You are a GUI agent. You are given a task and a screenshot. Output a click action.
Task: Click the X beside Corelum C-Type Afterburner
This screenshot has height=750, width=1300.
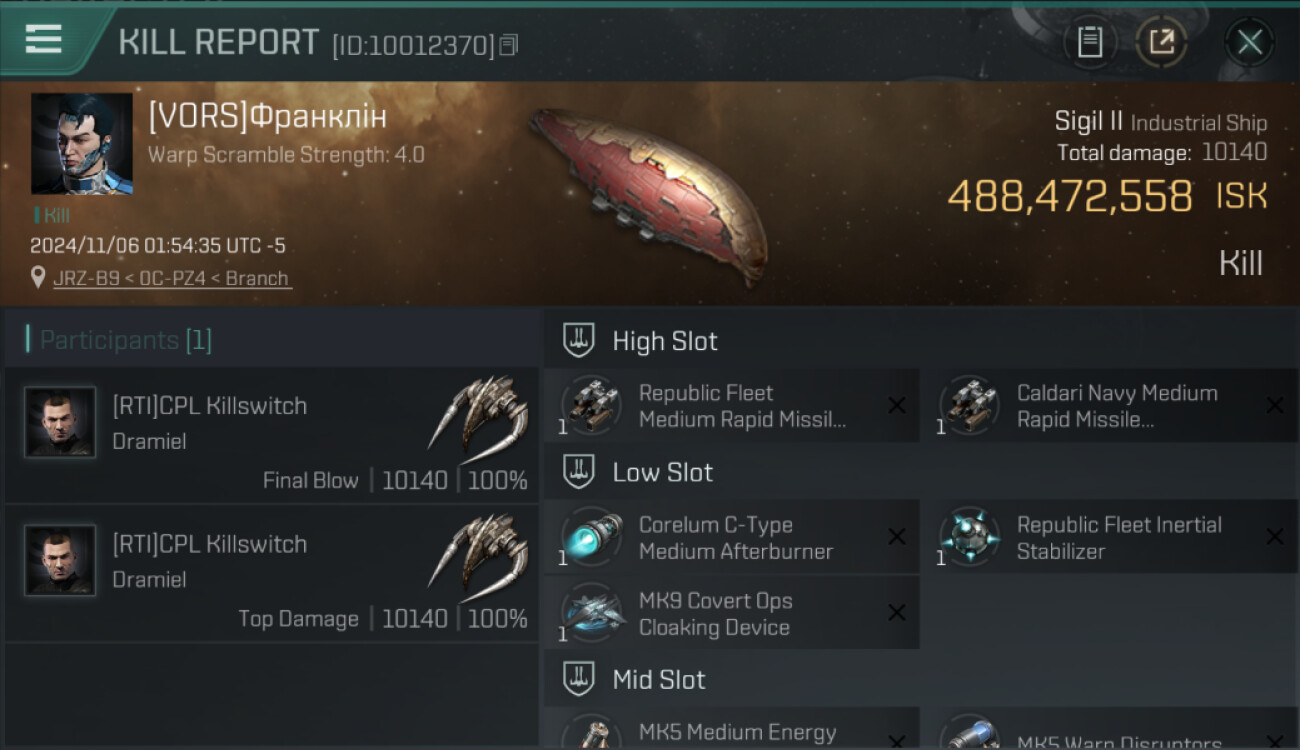[x=897, y=537]
